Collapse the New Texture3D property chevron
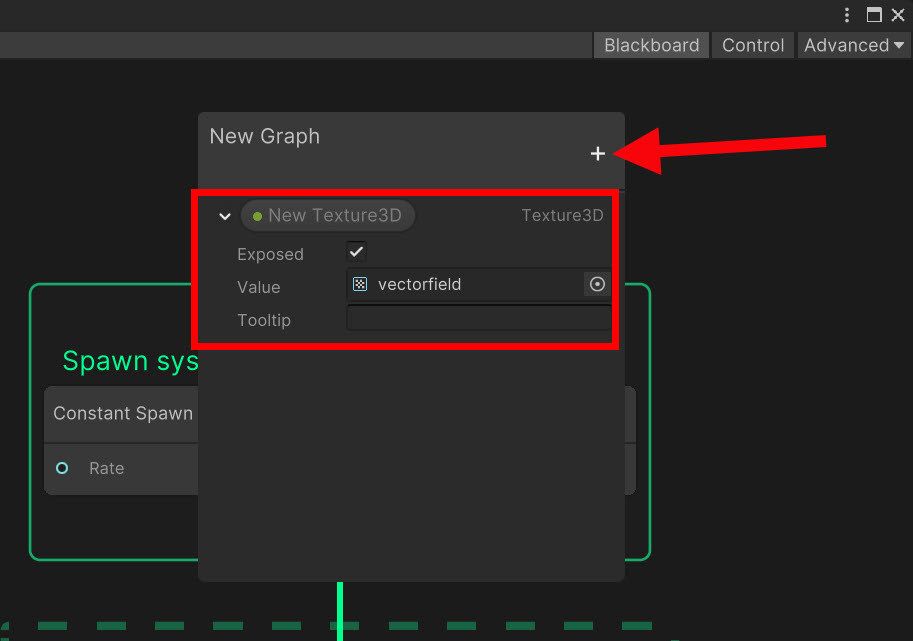 point(225,217)
